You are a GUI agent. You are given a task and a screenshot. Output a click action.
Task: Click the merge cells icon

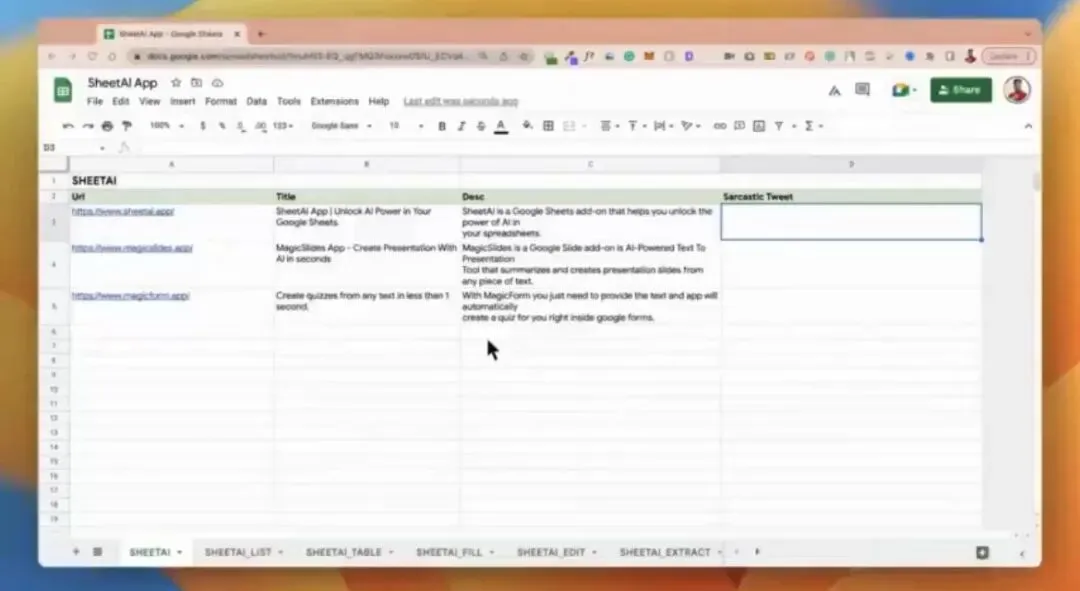(x=569, y=126)
